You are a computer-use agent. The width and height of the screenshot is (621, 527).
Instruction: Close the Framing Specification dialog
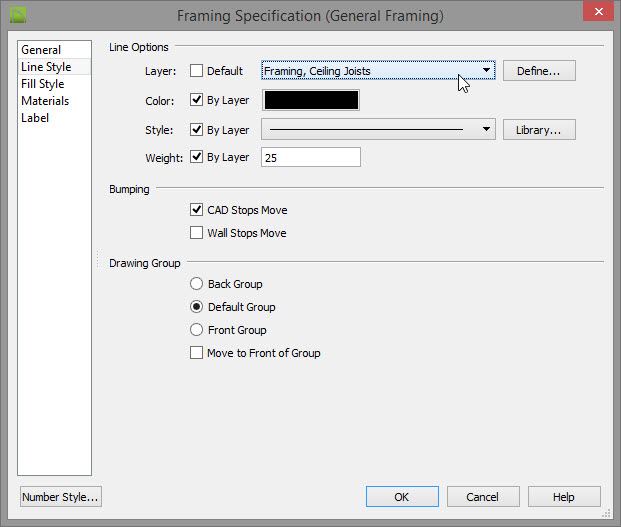click(x=598, y=11)
